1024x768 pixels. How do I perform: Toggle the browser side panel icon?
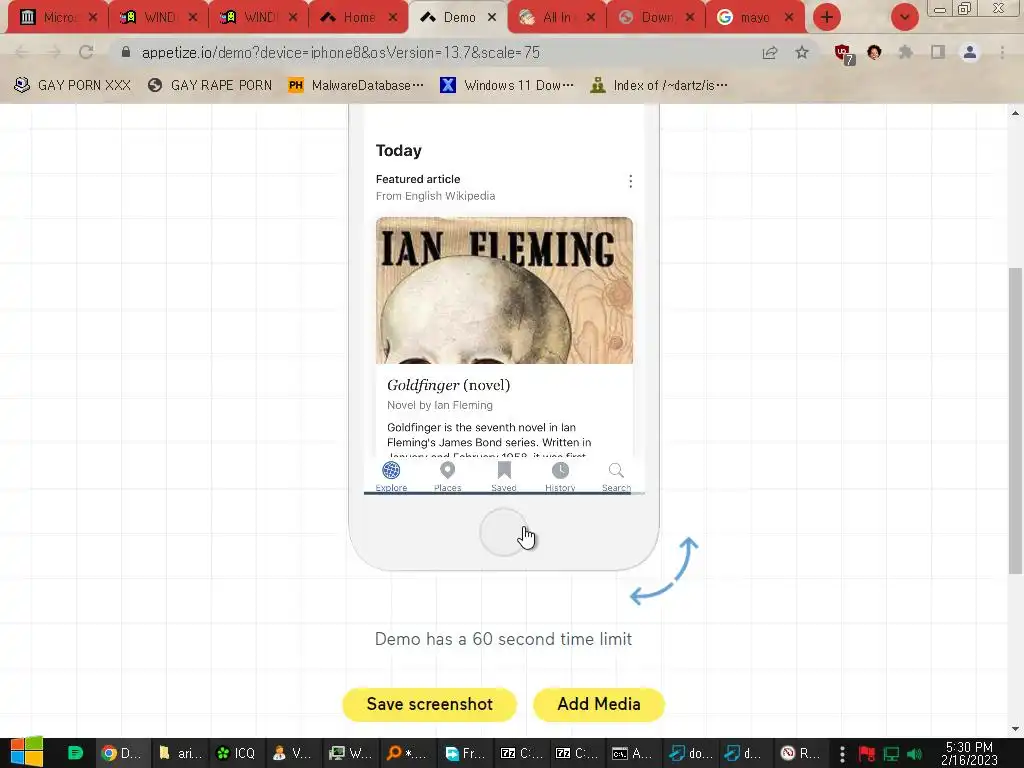pyautogui.click(x=938, y=52)
